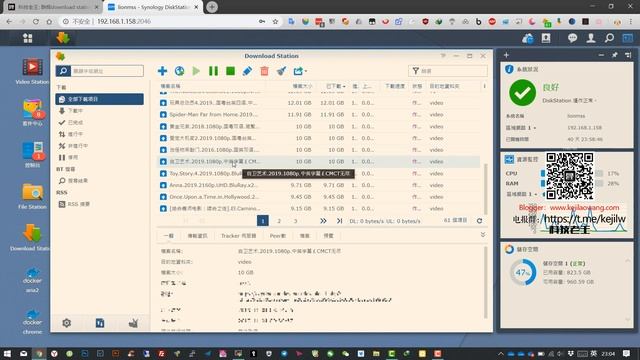This screenshot has width=640, height=360.
Task: Switch to the transfer info tab
Action: (x=198, y=236)
